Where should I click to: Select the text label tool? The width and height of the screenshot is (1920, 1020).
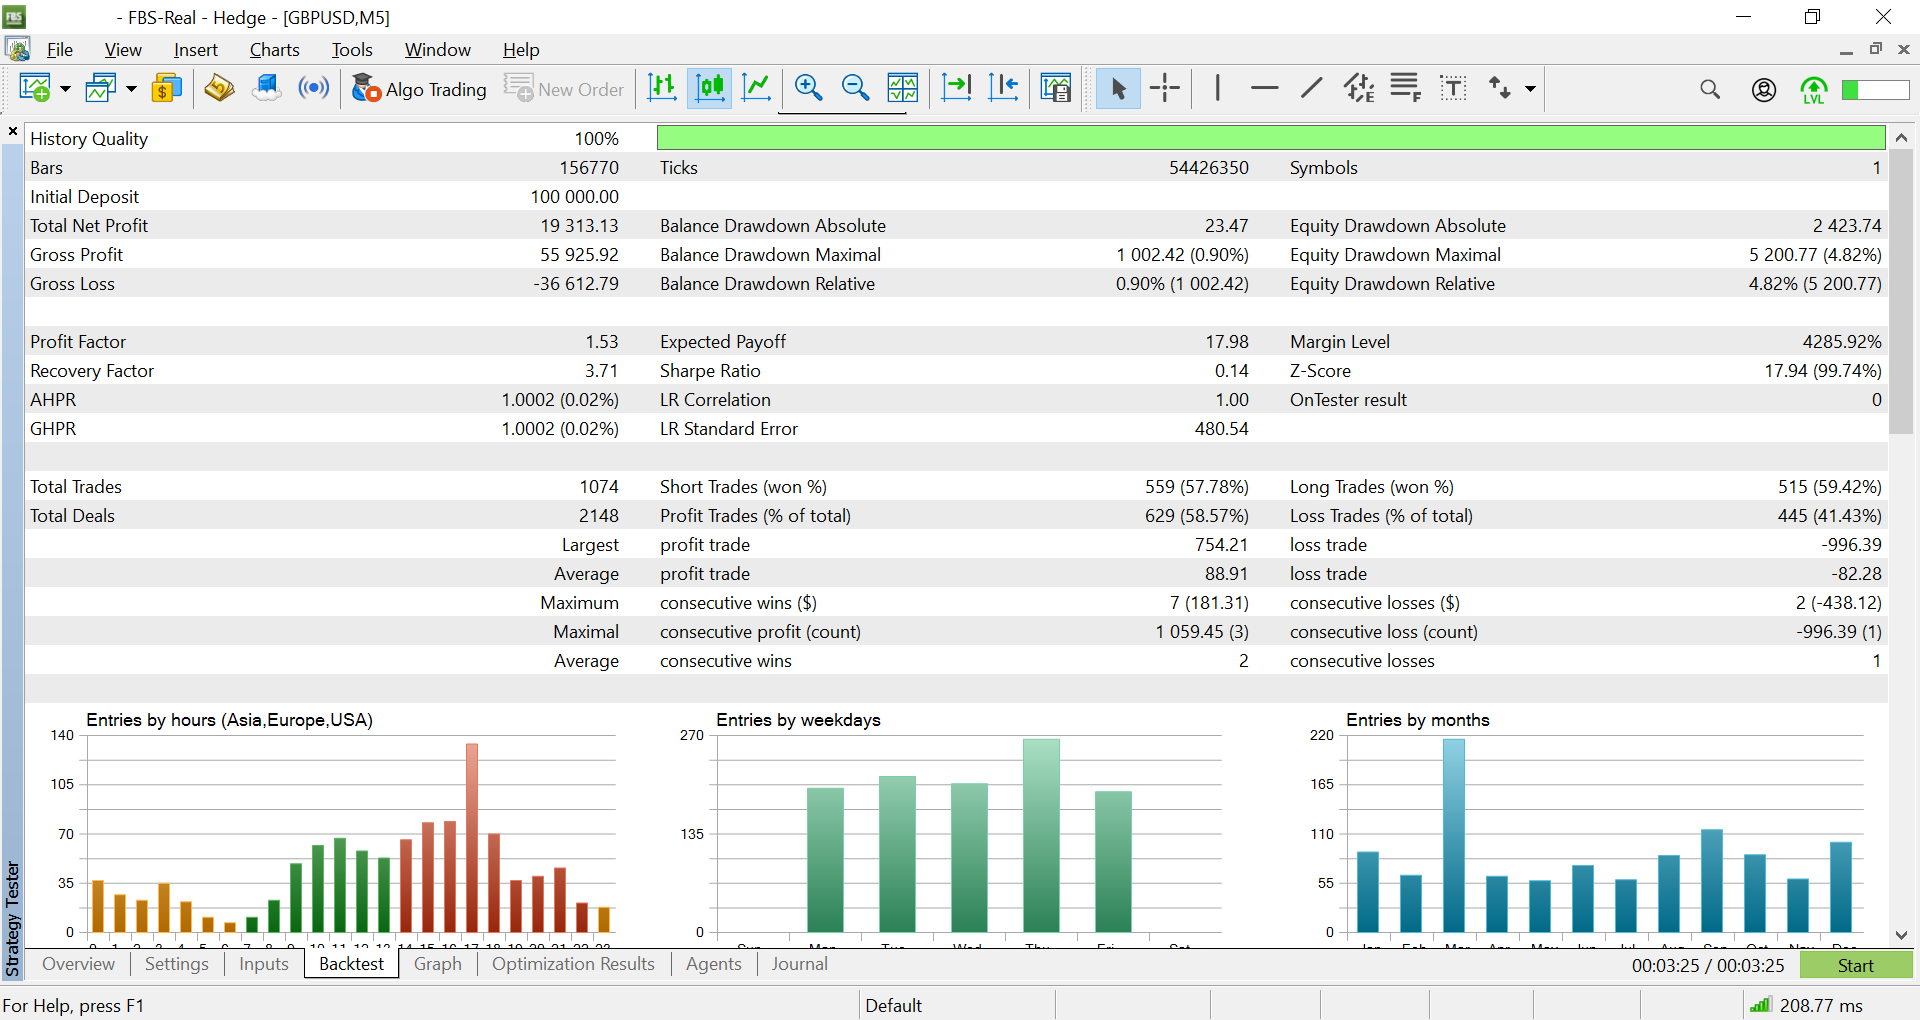pyautogui.click(x=1453, y=88)
